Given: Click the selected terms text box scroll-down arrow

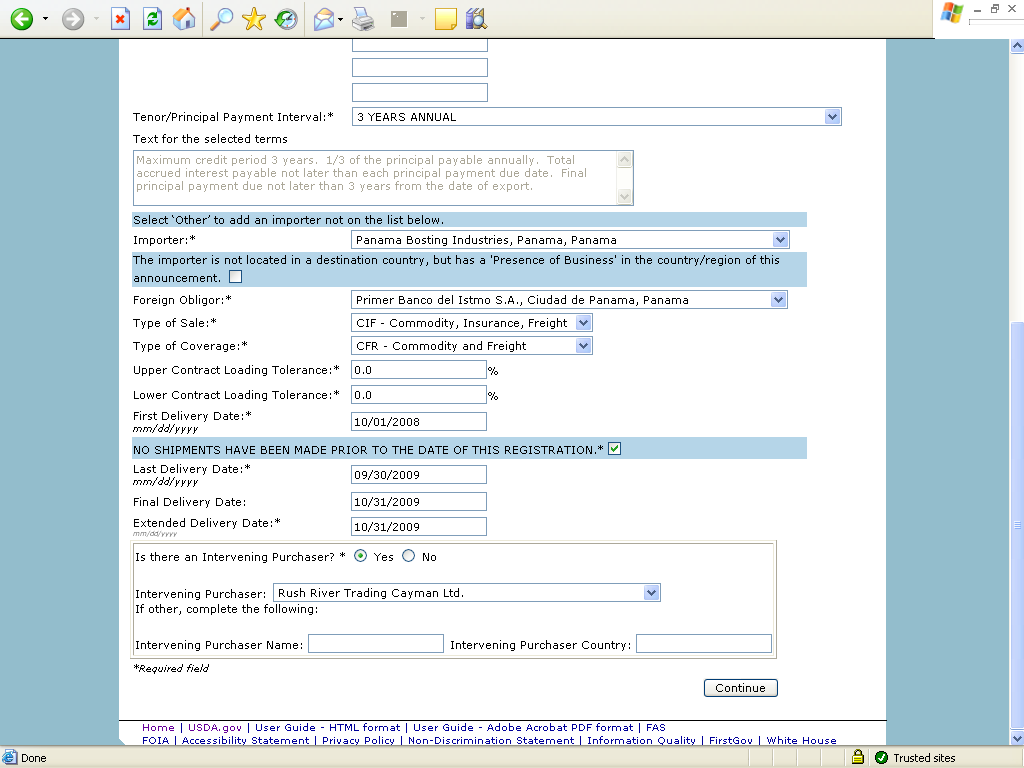Looking at the screenshot, I should pos(624,197).
